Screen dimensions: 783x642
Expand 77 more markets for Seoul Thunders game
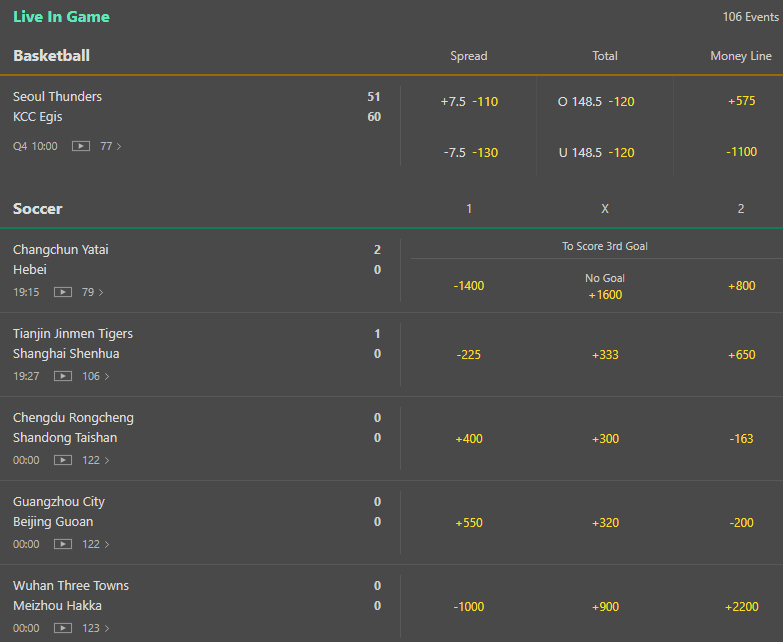pyautogui.click(x=111, y=146)
